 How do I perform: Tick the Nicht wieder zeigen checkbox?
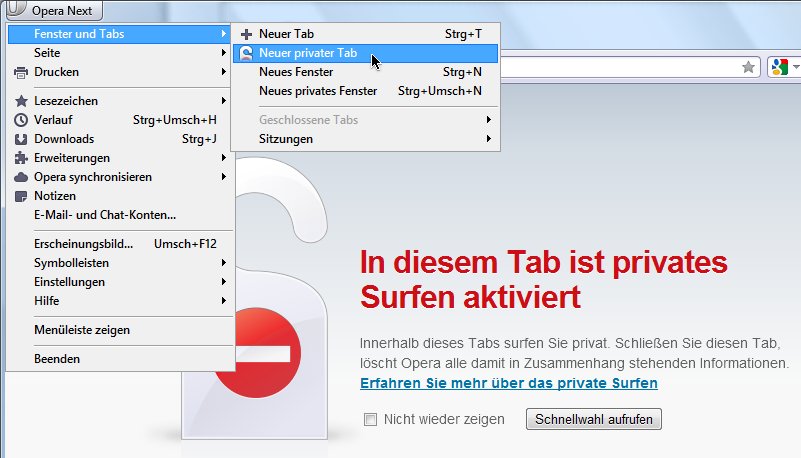(x=370, y=420)
